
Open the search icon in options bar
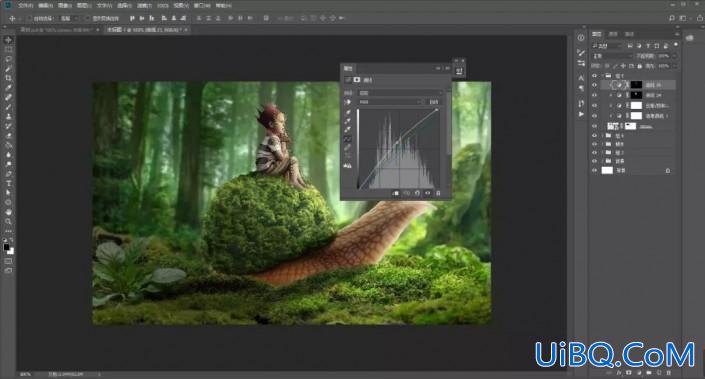[672, 18]
